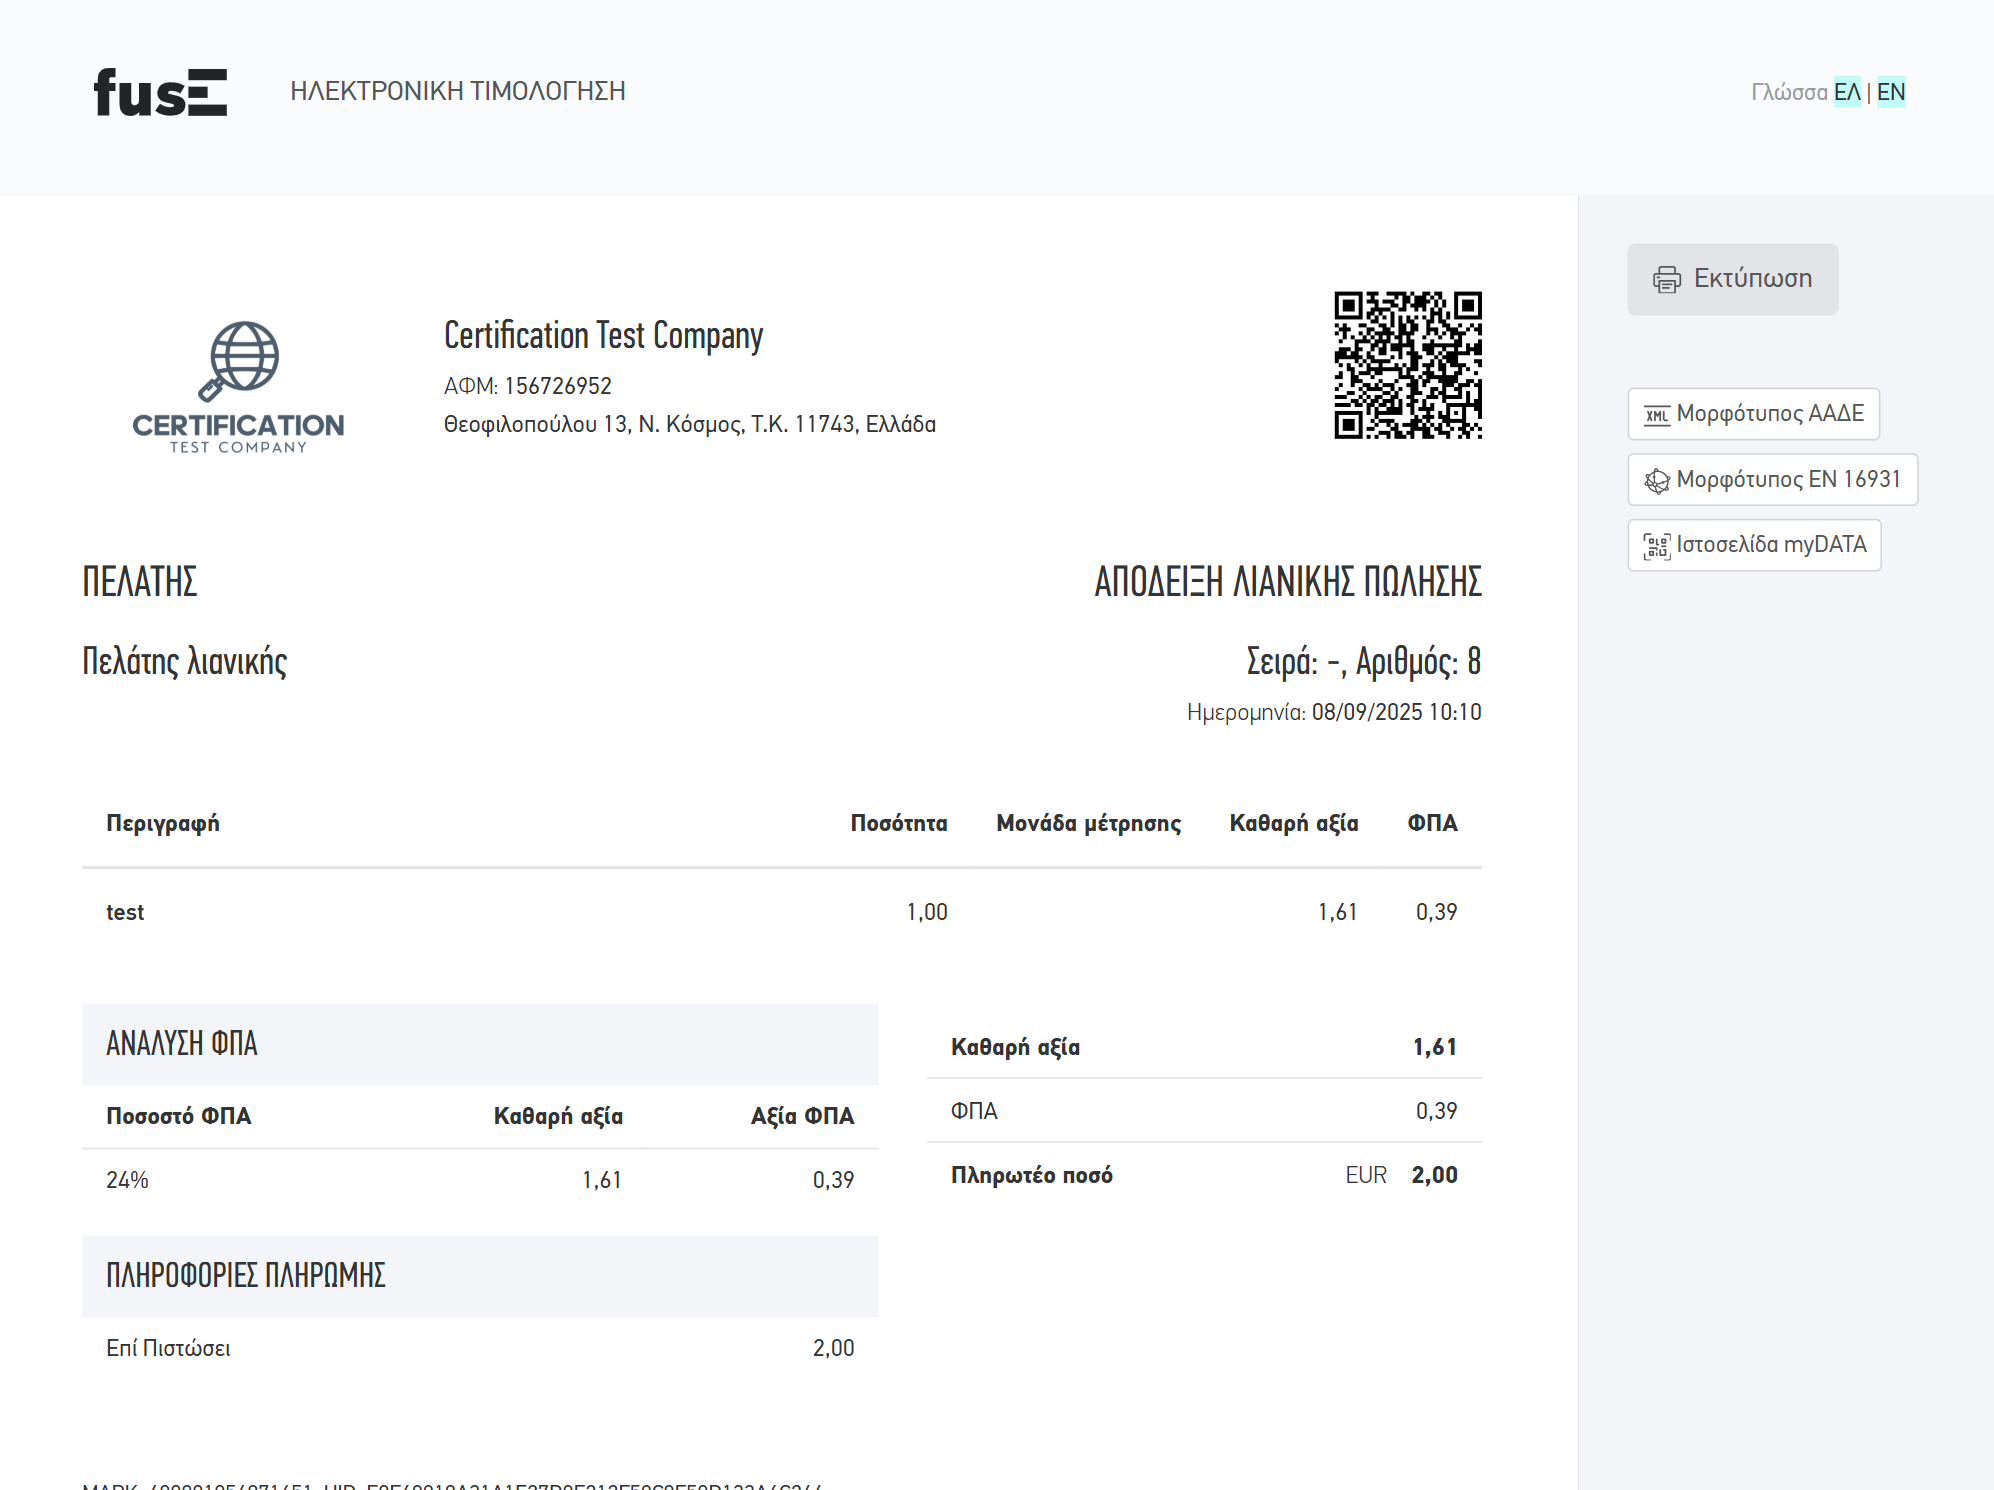The height and width of the screenshot is (1490, 1994).
Task: Click the ΗΛΕΚΤΡΟΝΙΚΗ ΤΙΜΟΛΟΓΗΣΗ header title
Action: pyautogui.click(x=457, y=91)
